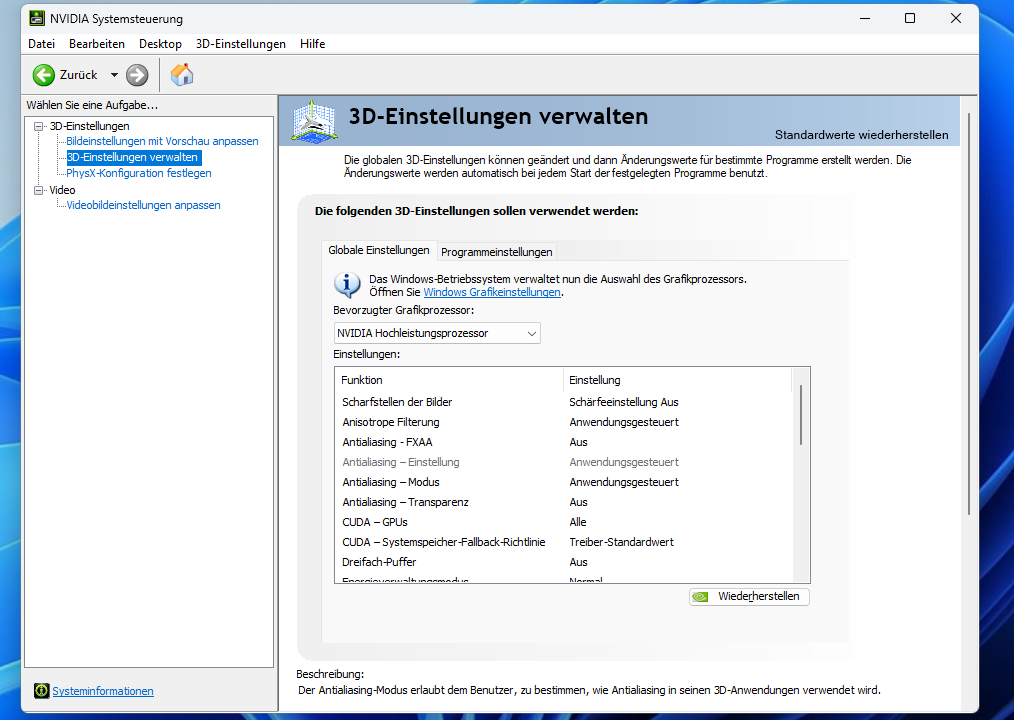This screenshot has height=720, width=1014.
Task: Open the back history dropdown arrow
Action: (x=114, y=75)
